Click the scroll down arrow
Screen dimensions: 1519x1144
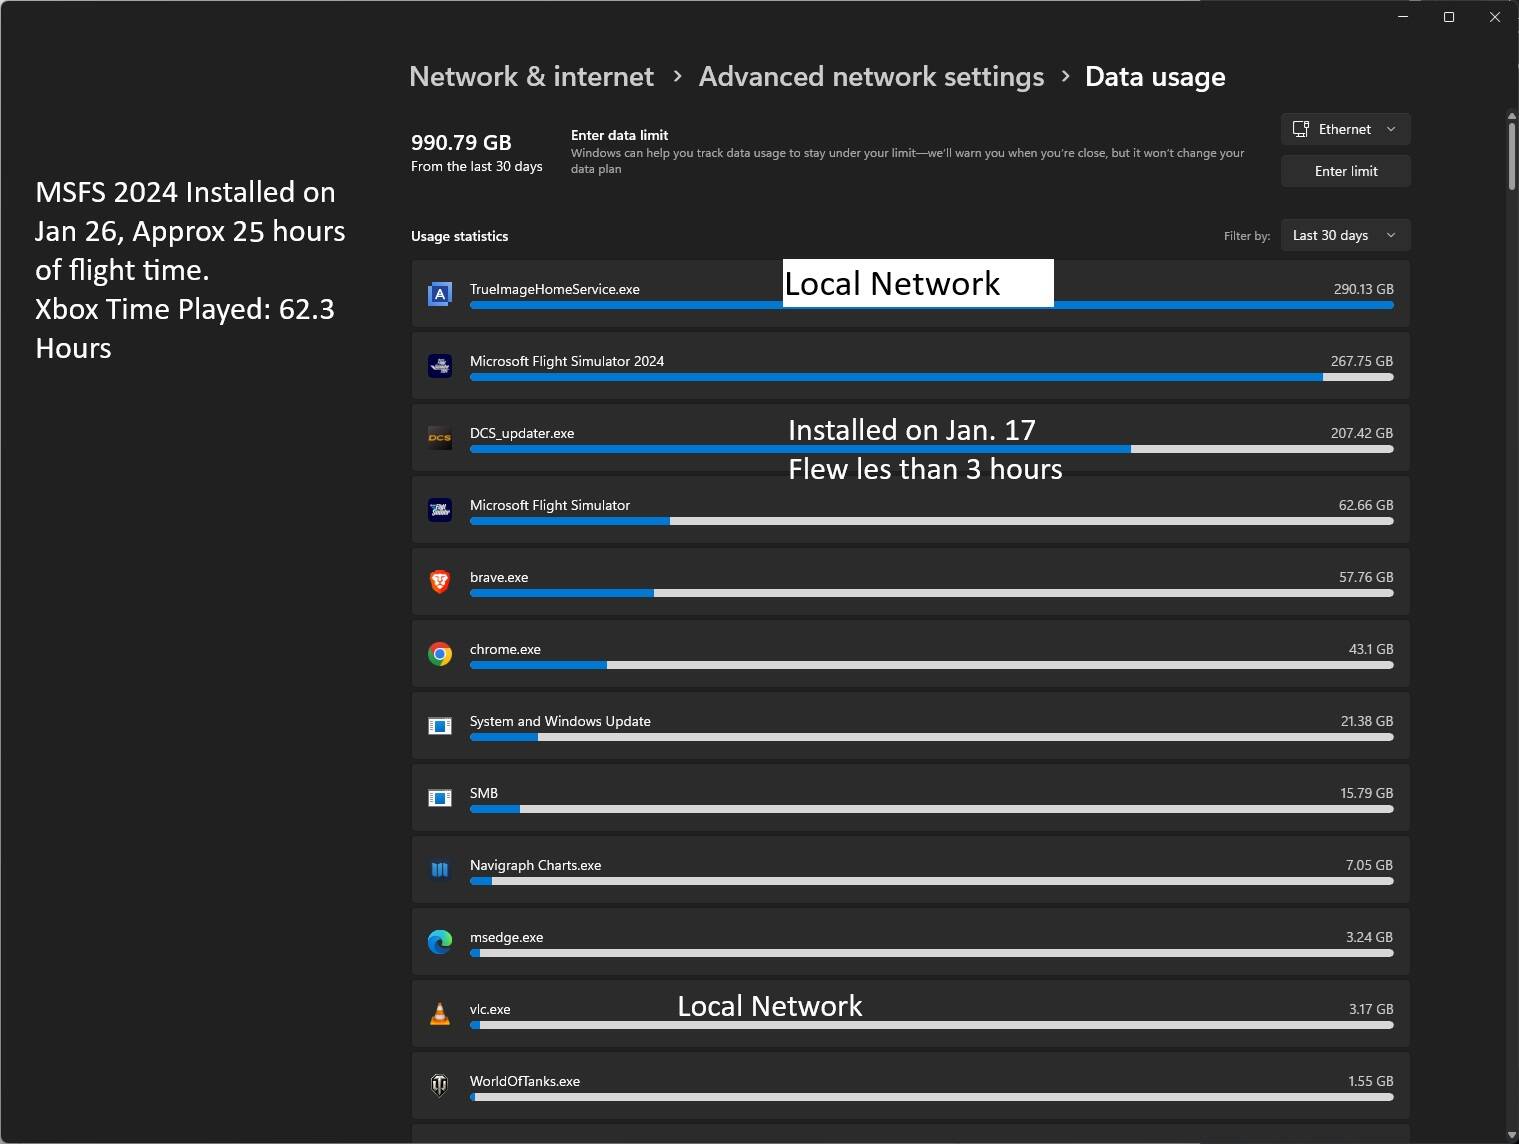pos(1512,1135)
